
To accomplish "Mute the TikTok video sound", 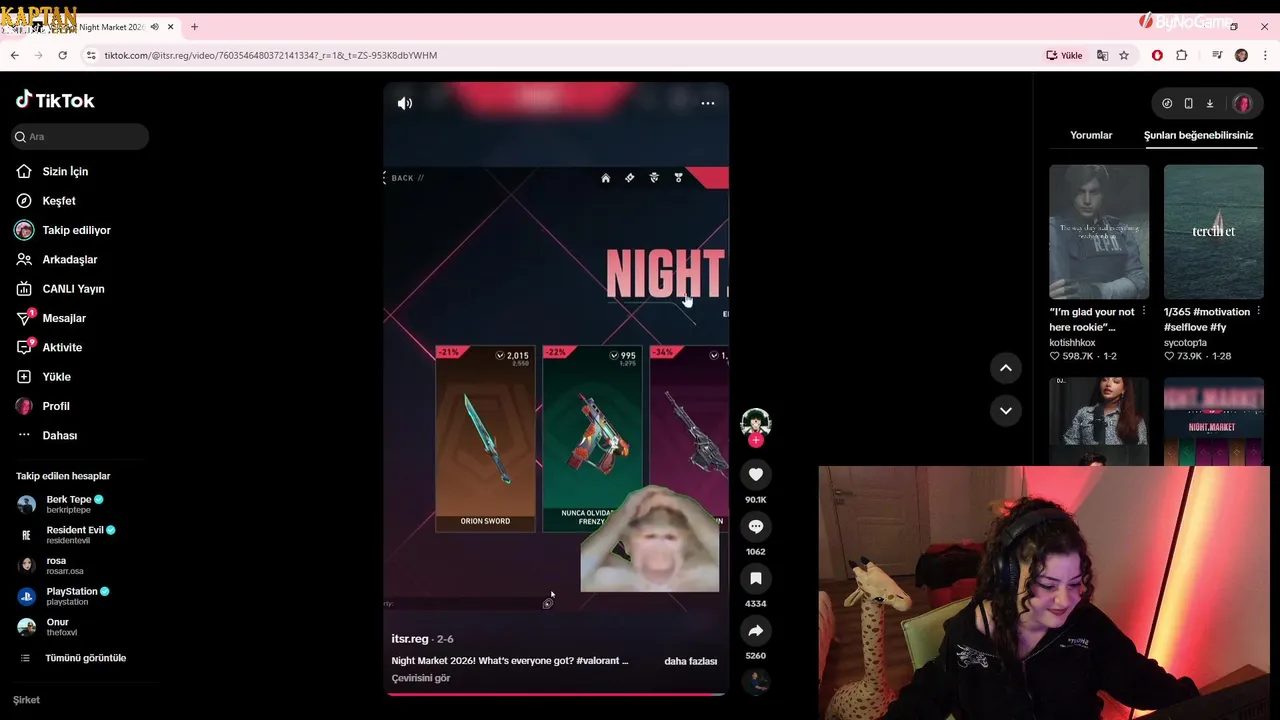I will (x=405, y=103).
